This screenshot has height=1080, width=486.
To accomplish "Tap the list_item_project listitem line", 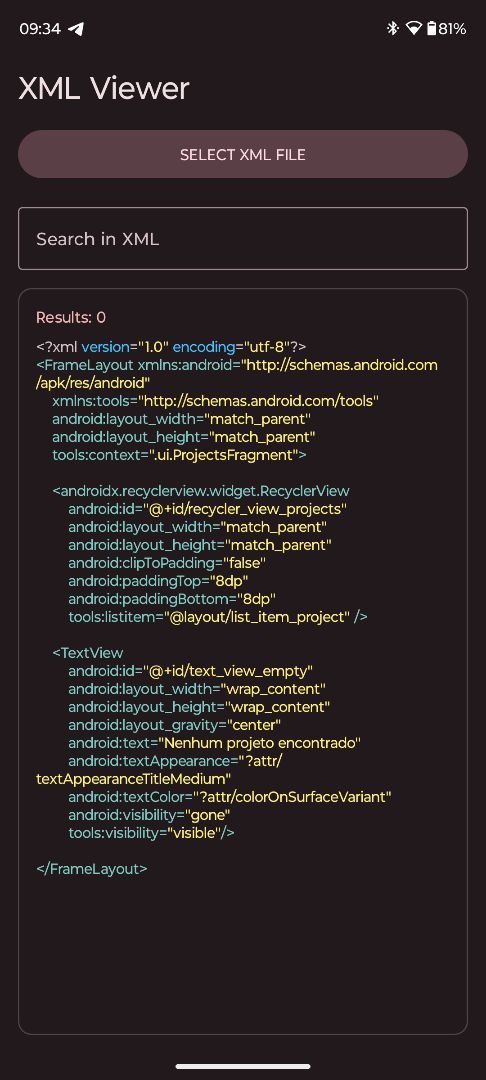I will click(218, 617).
